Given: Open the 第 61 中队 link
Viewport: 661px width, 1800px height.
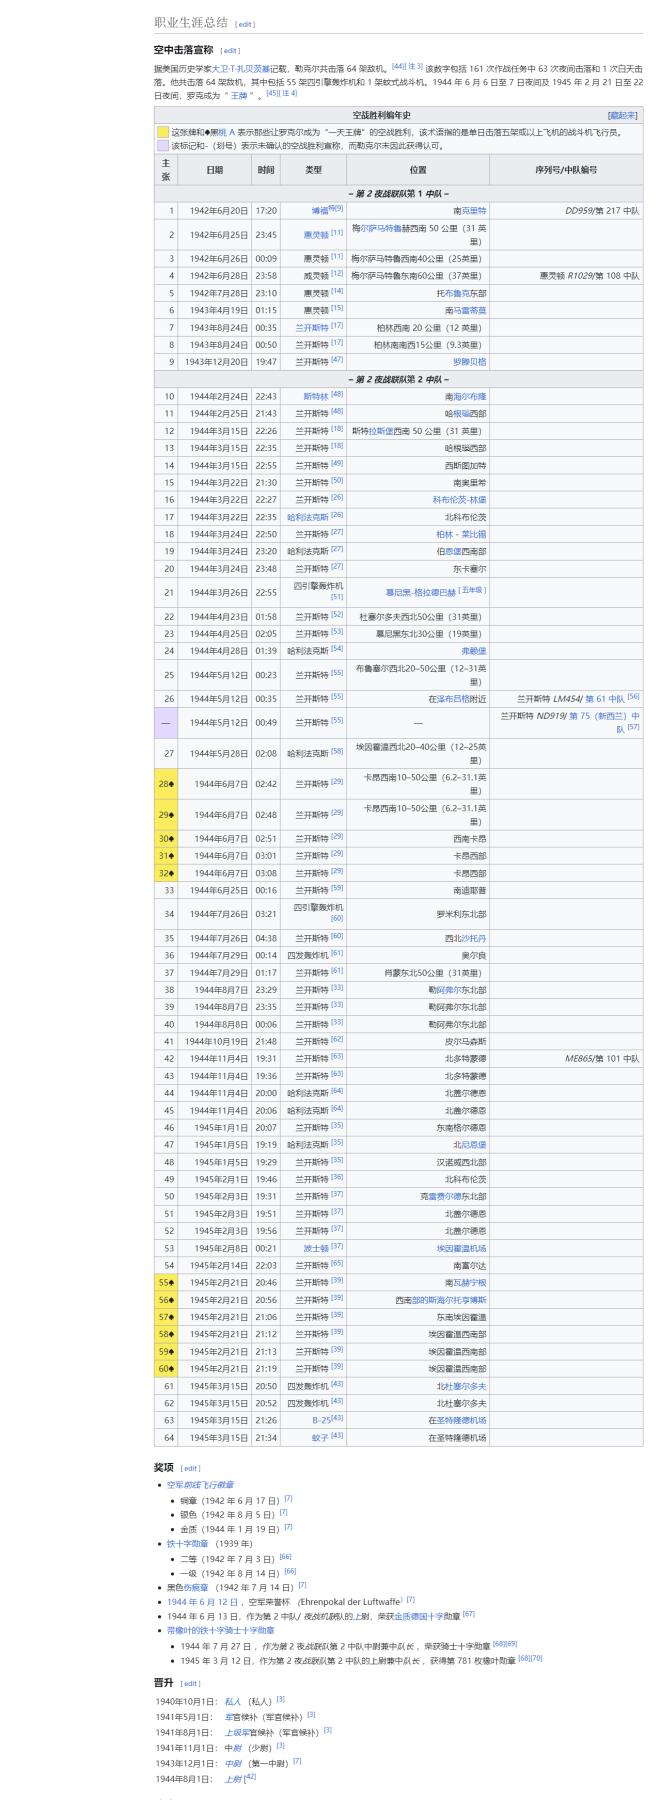Looking at the screenshot, I should 605,698.
